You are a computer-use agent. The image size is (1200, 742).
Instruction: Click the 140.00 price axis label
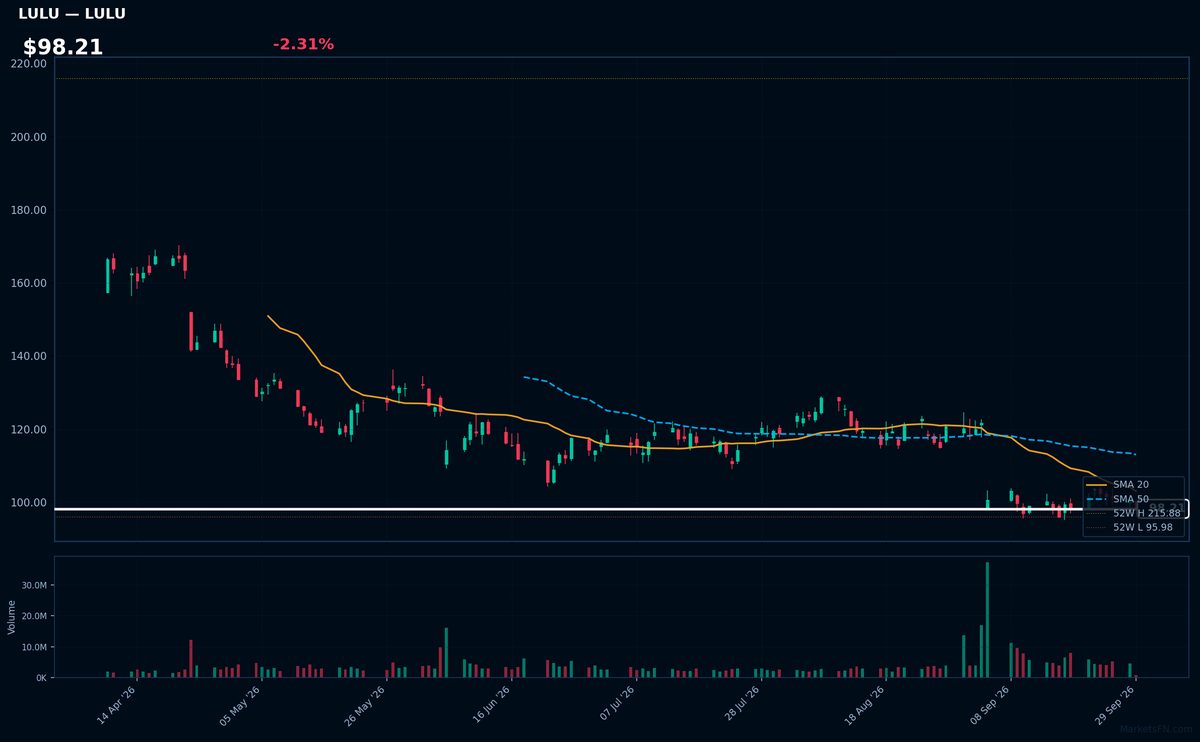(x=29, y=356)
